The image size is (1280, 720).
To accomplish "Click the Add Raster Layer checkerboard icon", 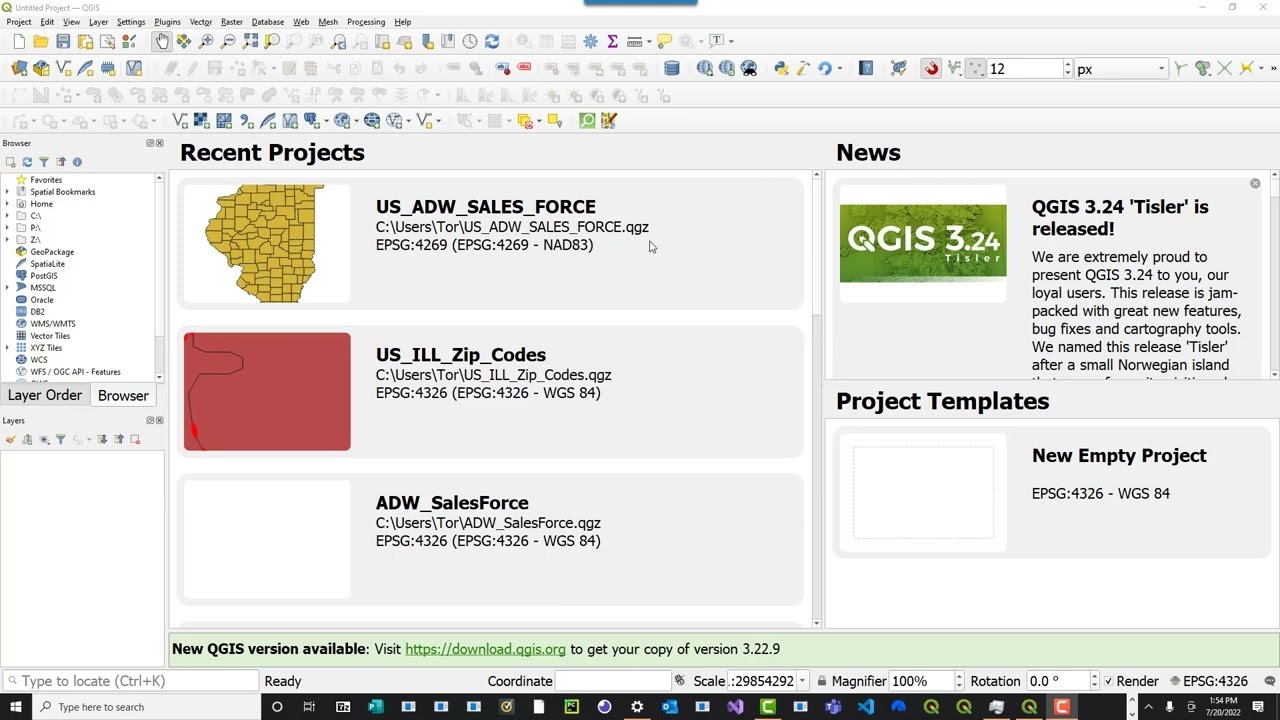I will (x=201, y=120).
